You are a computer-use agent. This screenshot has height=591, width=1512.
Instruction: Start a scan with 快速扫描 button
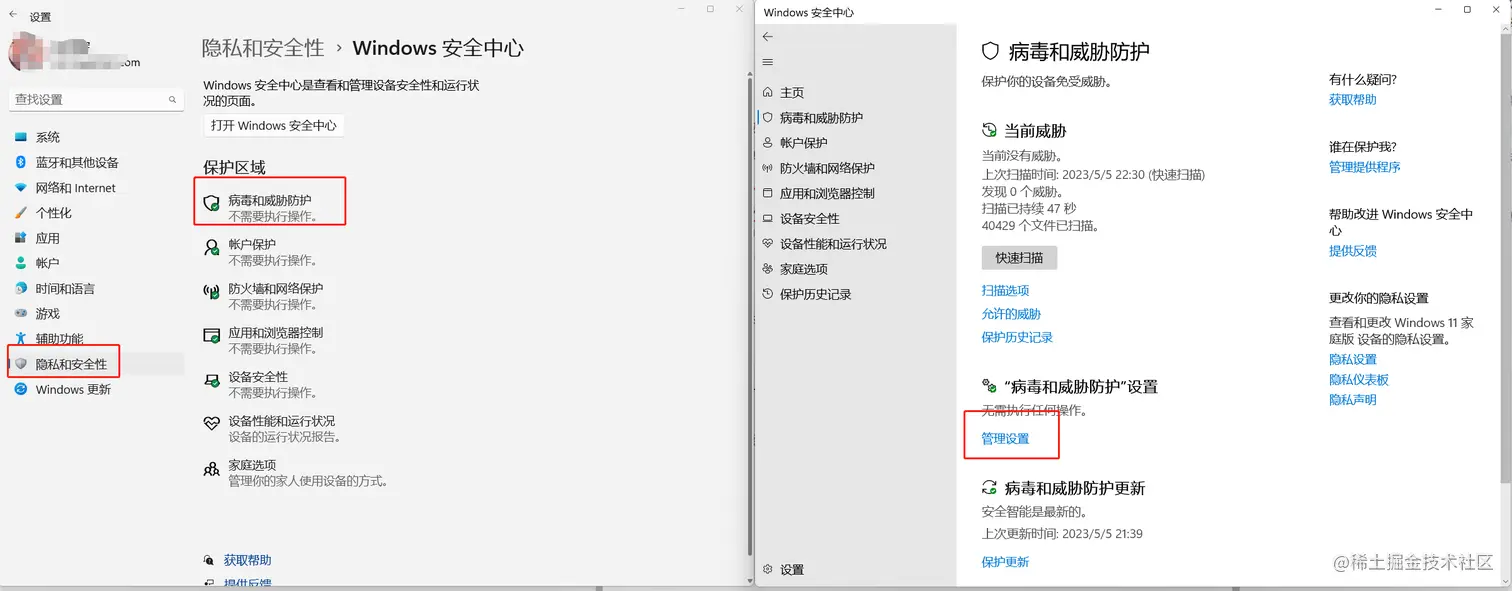1019,258
